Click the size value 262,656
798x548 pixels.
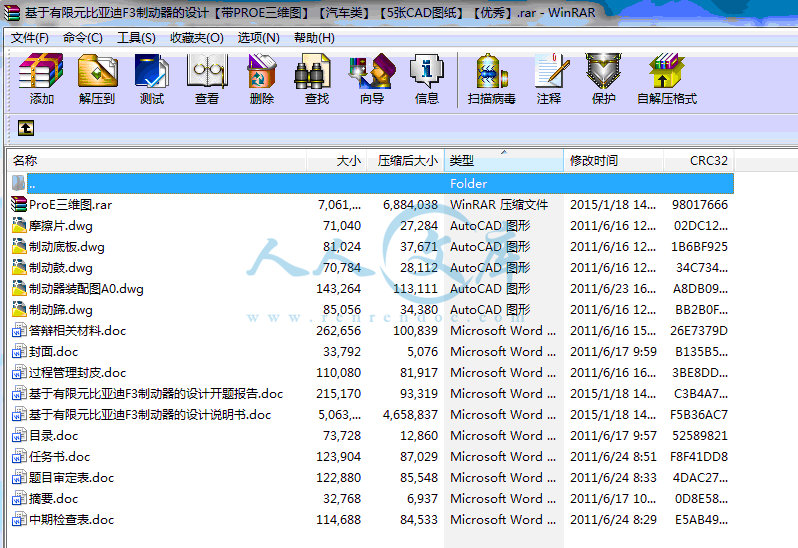click(x=338, y=331)
